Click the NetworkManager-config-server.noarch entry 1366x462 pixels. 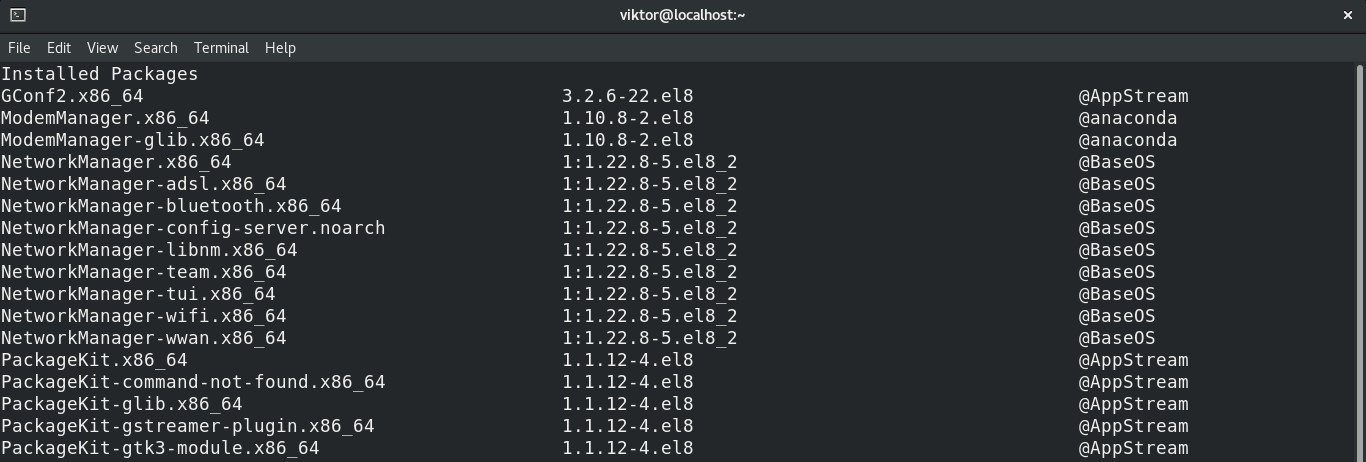(x=193, y=228)
